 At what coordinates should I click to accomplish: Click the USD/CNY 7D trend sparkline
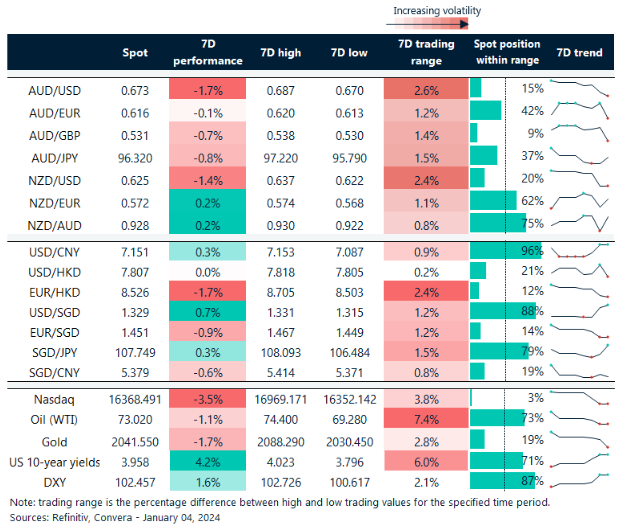click(579, 249)
